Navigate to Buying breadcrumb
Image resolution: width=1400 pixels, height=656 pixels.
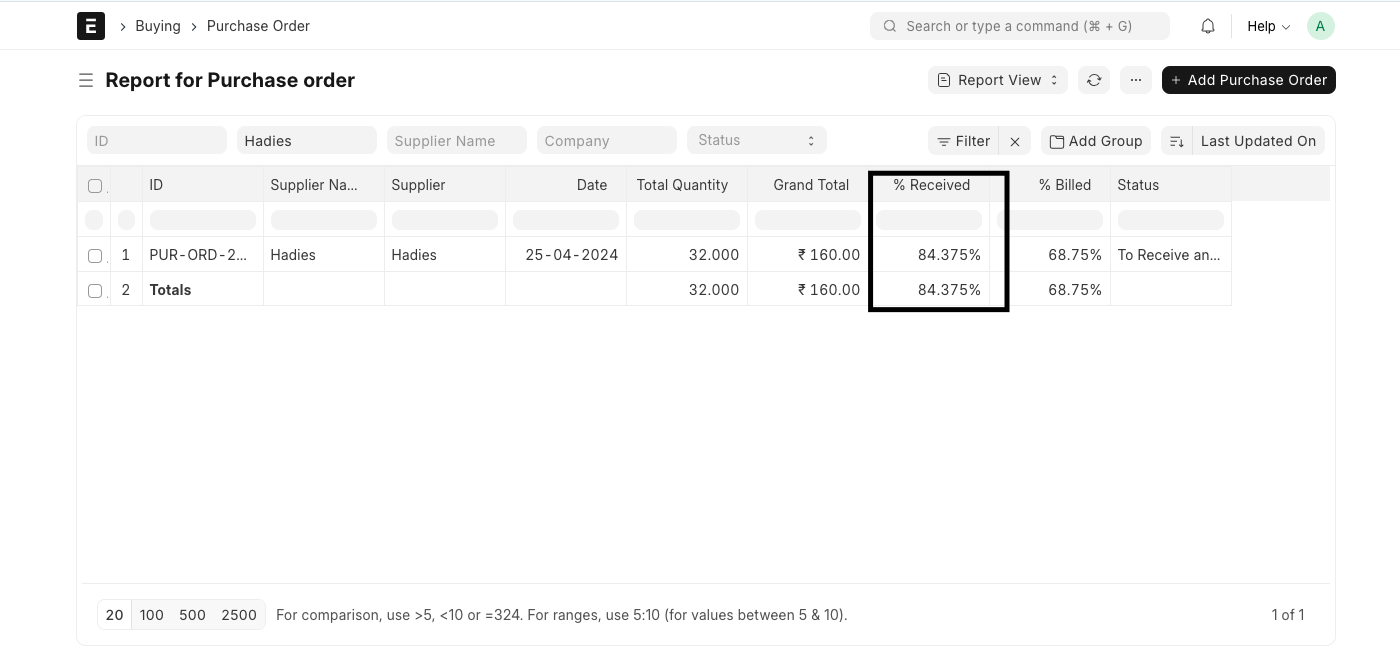(158, 26)
